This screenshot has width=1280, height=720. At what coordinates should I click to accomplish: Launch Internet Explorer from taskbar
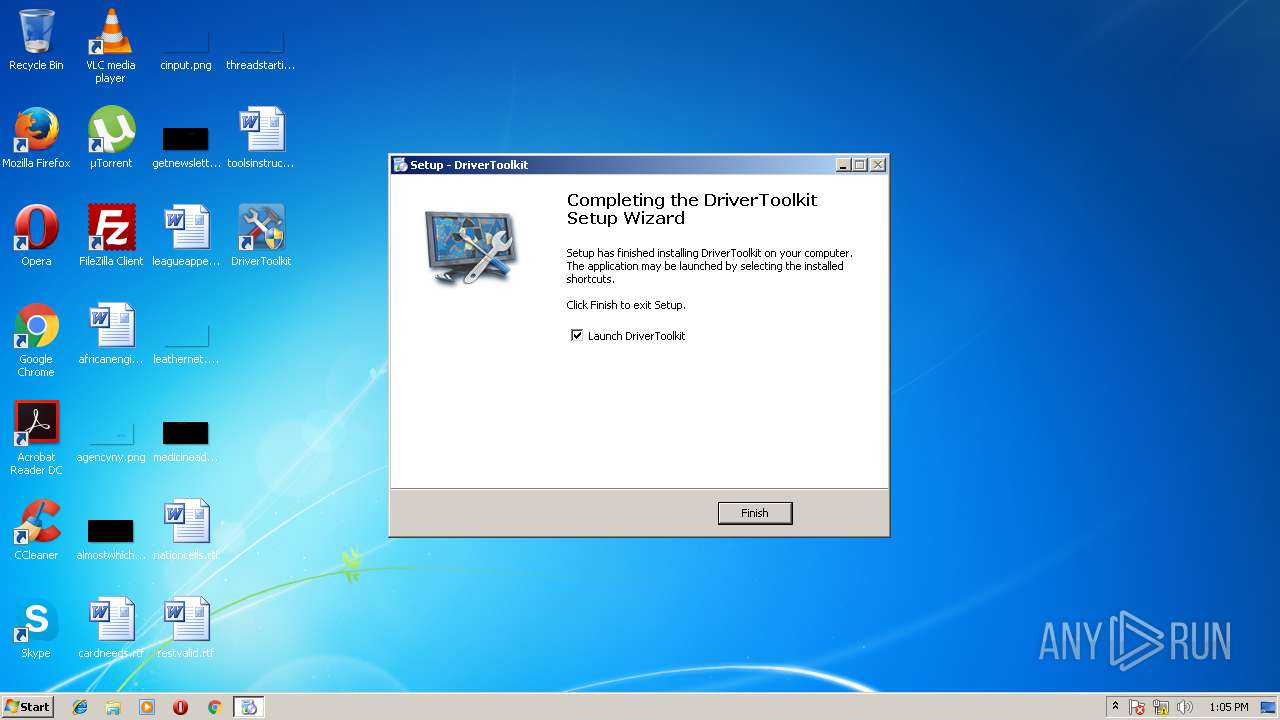point(80,707)
